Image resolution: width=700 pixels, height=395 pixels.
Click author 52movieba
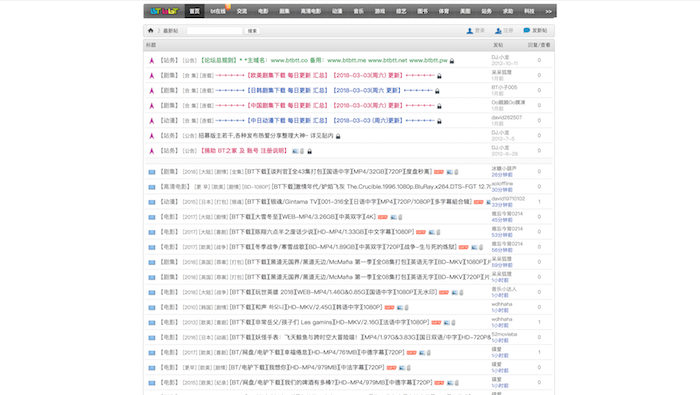coord(504,334)
